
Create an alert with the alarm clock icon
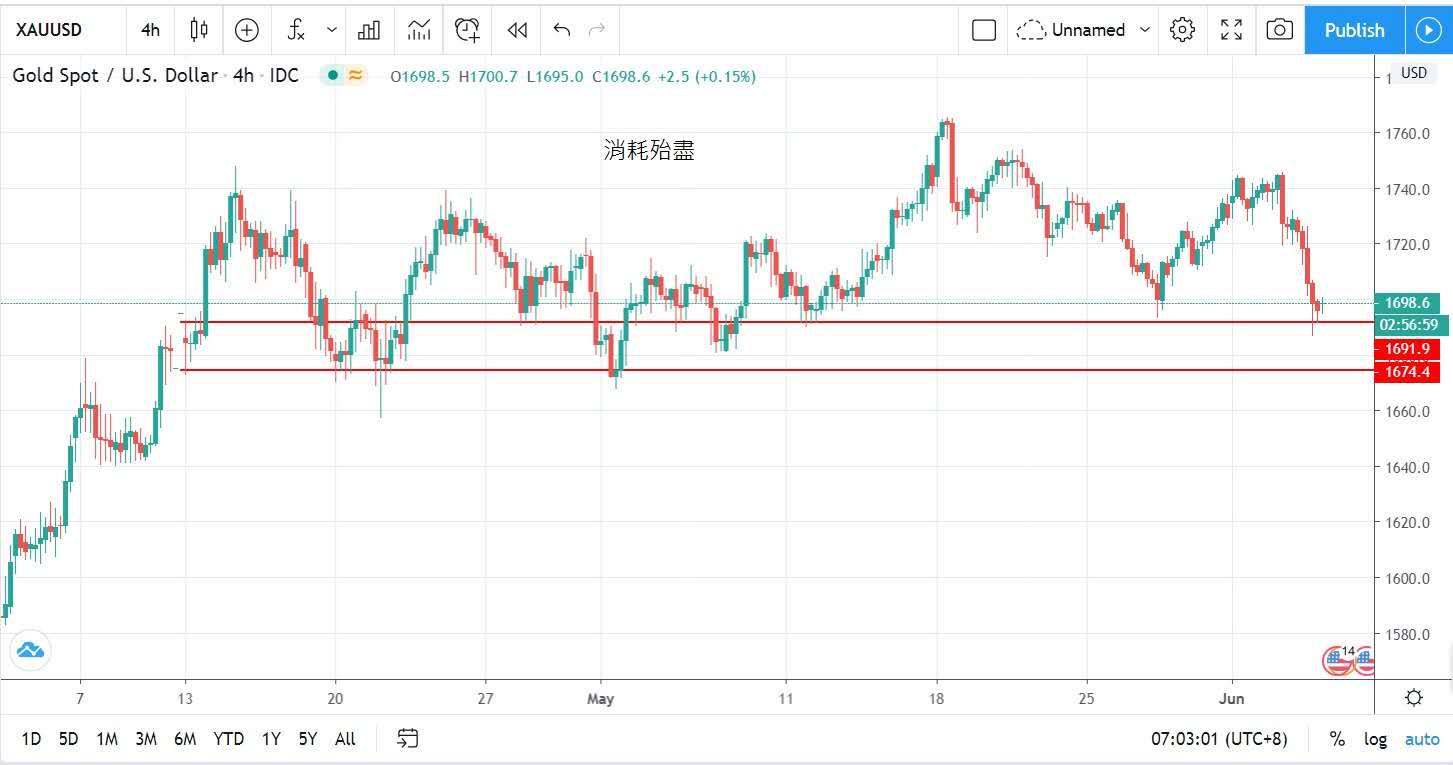pos(467,30)
